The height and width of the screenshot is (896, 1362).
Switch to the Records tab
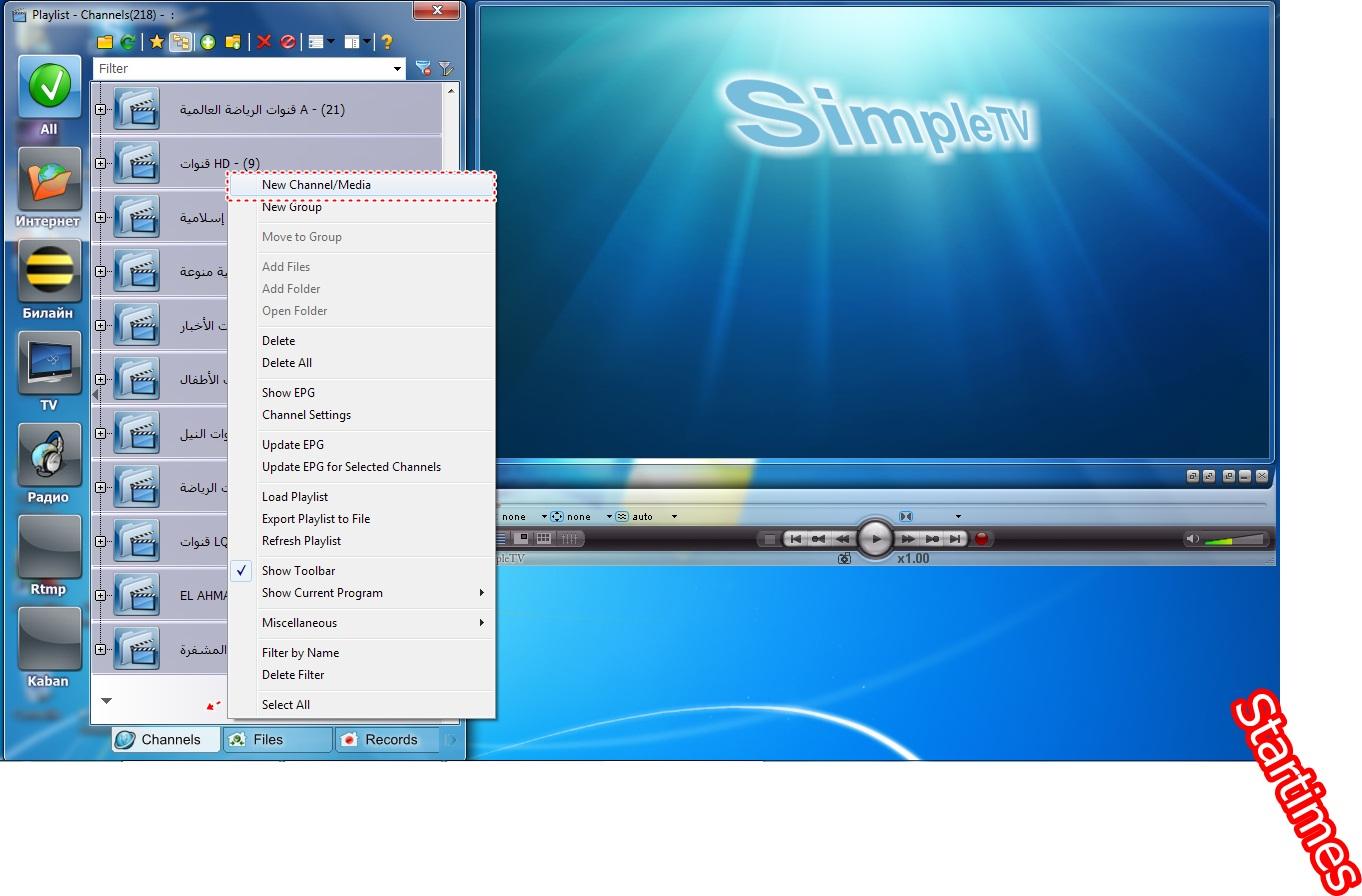click(x=389, y=740)
